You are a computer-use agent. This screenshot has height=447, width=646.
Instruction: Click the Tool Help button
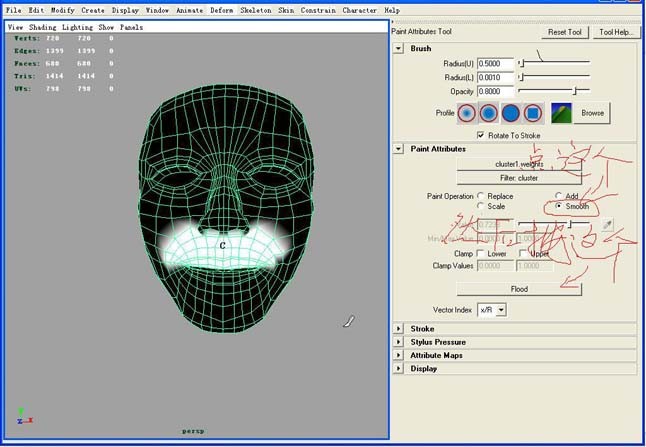(616, 32)
